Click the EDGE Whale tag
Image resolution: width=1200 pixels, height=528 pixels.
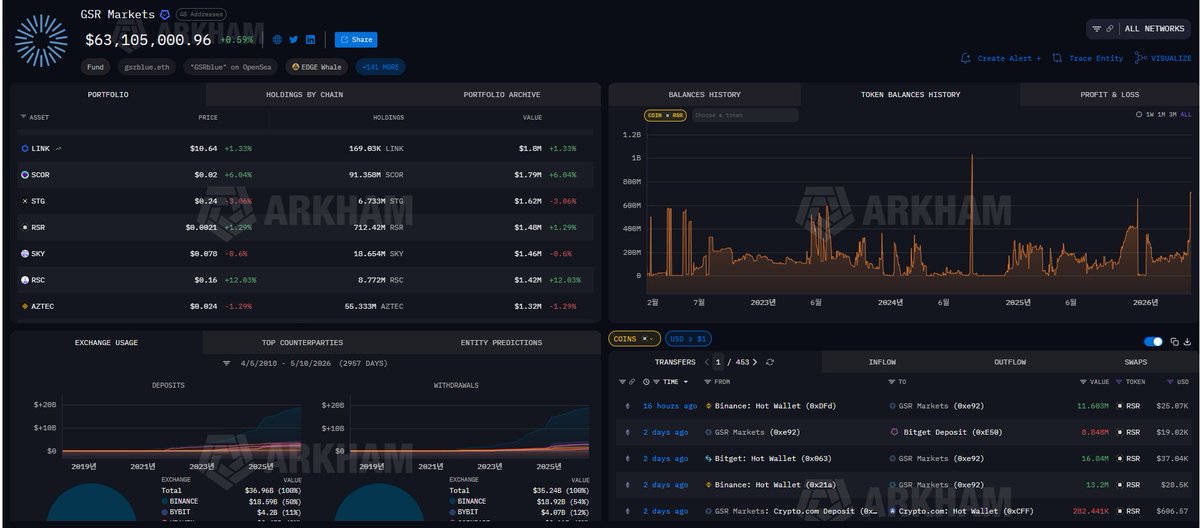[x=318, y=67]
